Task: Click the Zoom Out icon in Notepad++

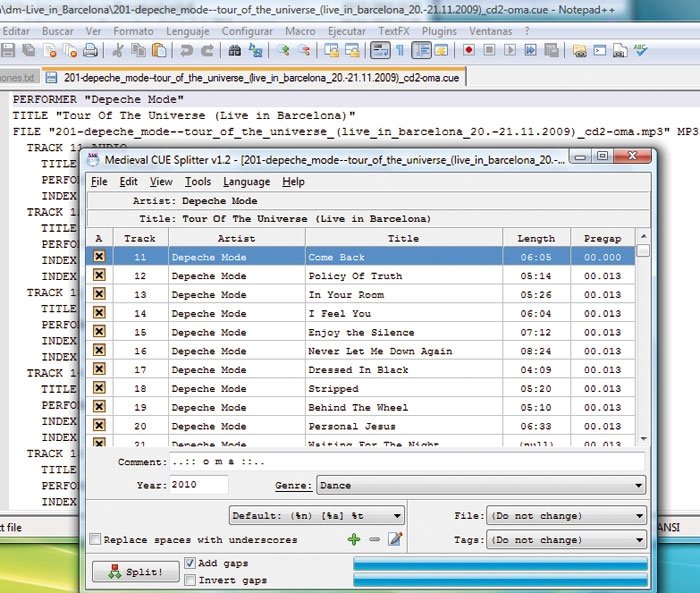Action: (x=304, y=50)
